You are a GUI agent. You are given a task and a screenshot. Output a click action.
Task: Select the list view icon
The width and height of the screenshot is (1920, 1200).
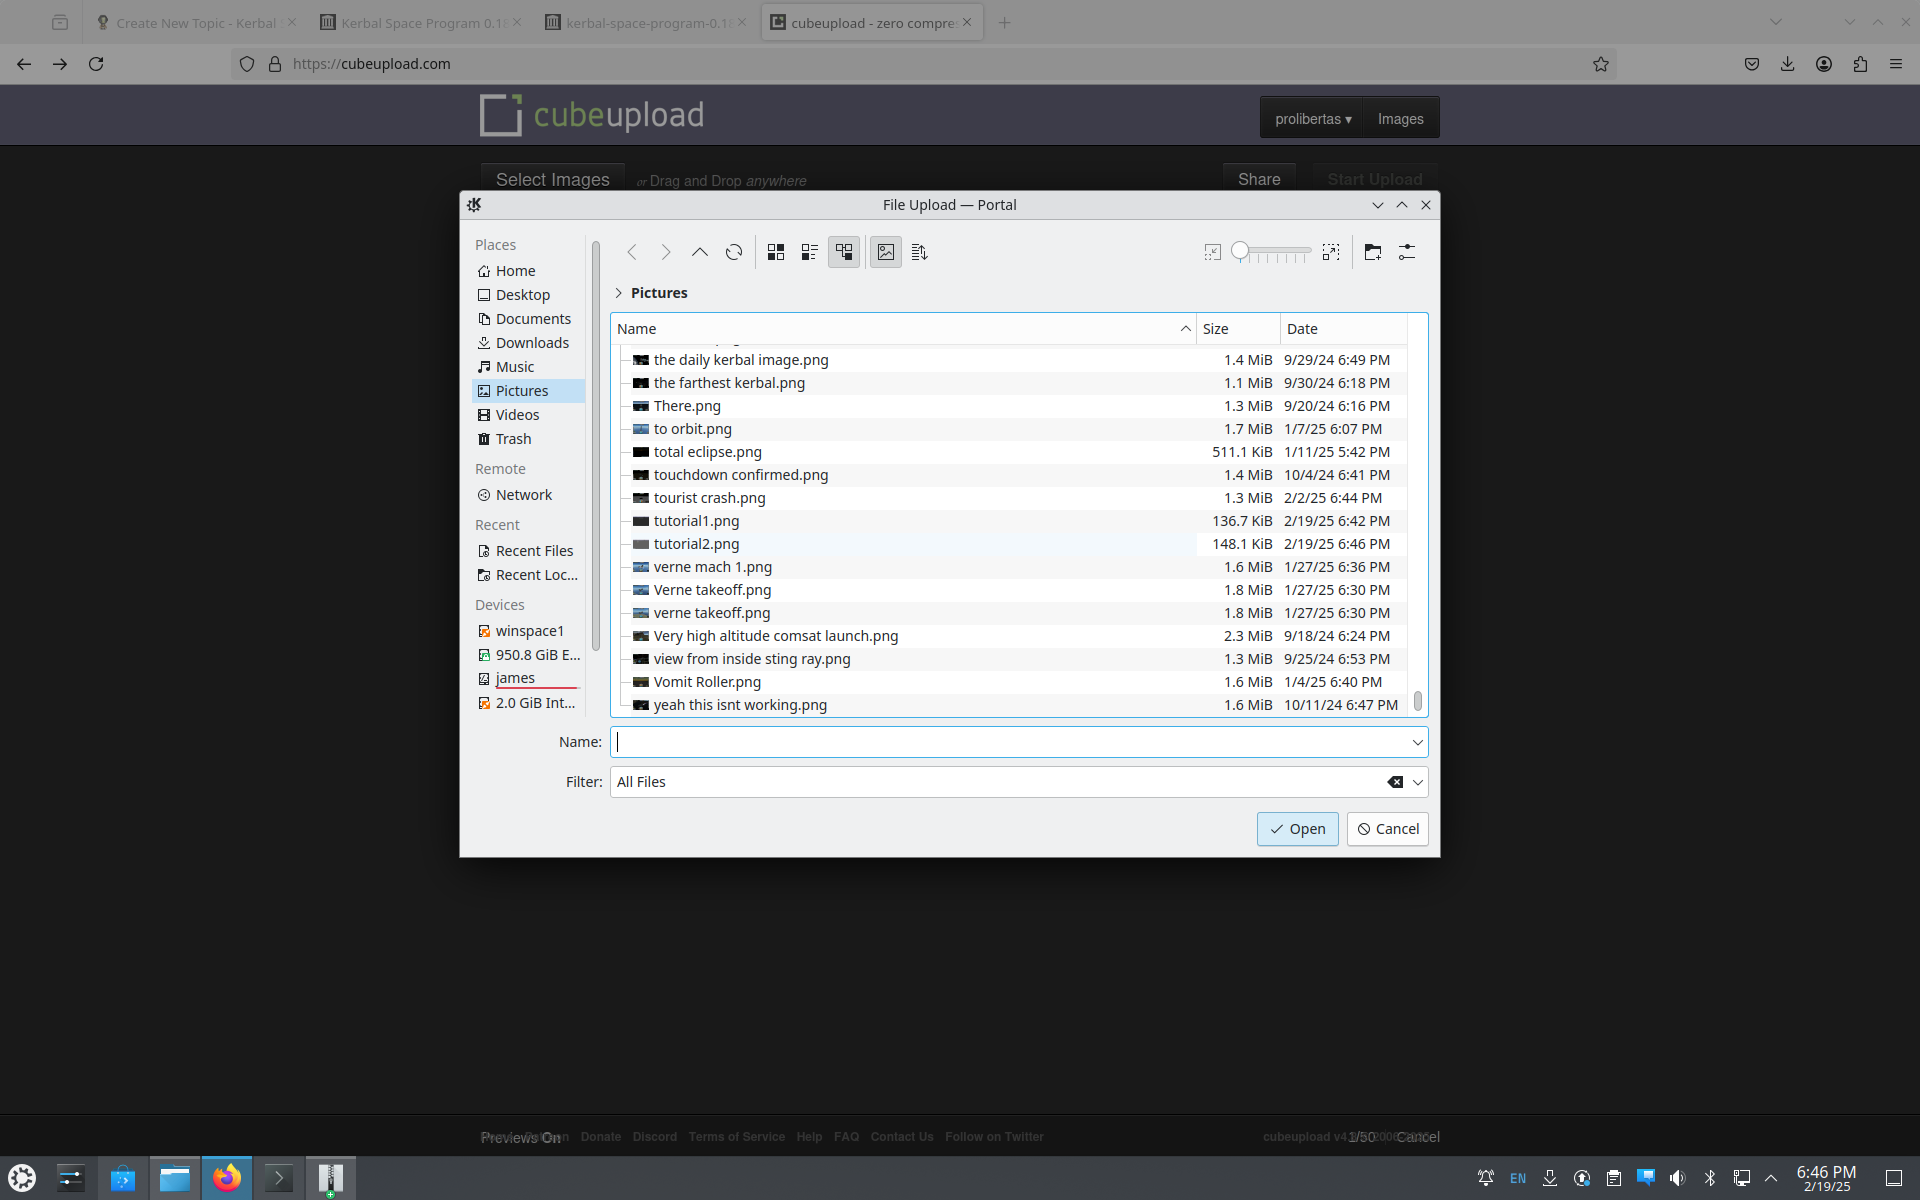pyautogui.click(x=809, y=252)
